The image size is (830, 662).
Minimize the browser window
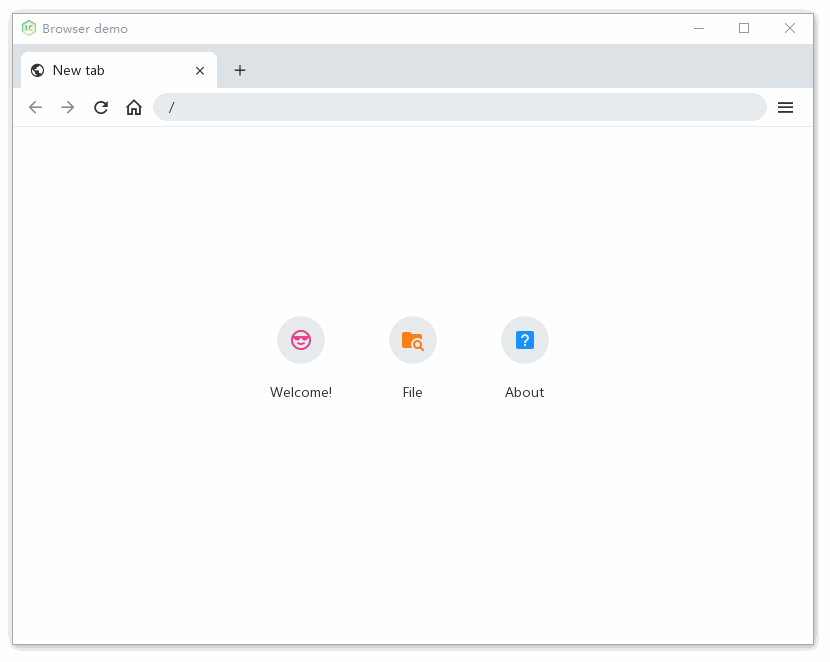[699, 28]
